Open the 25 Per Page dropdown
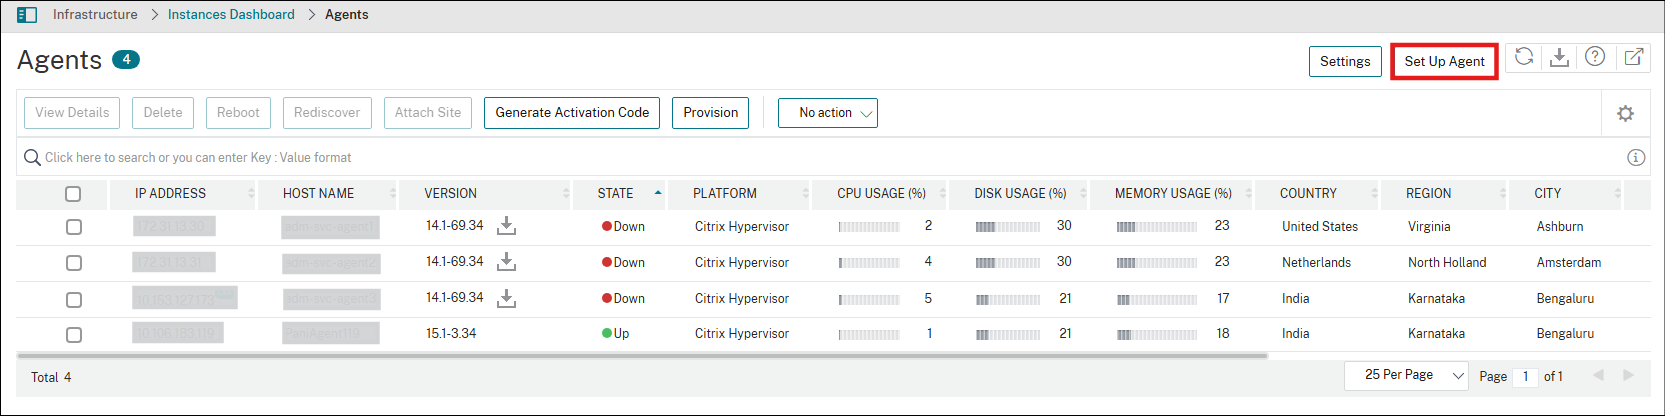This screenshot has height=416, width=1665. coord(1406,375)
